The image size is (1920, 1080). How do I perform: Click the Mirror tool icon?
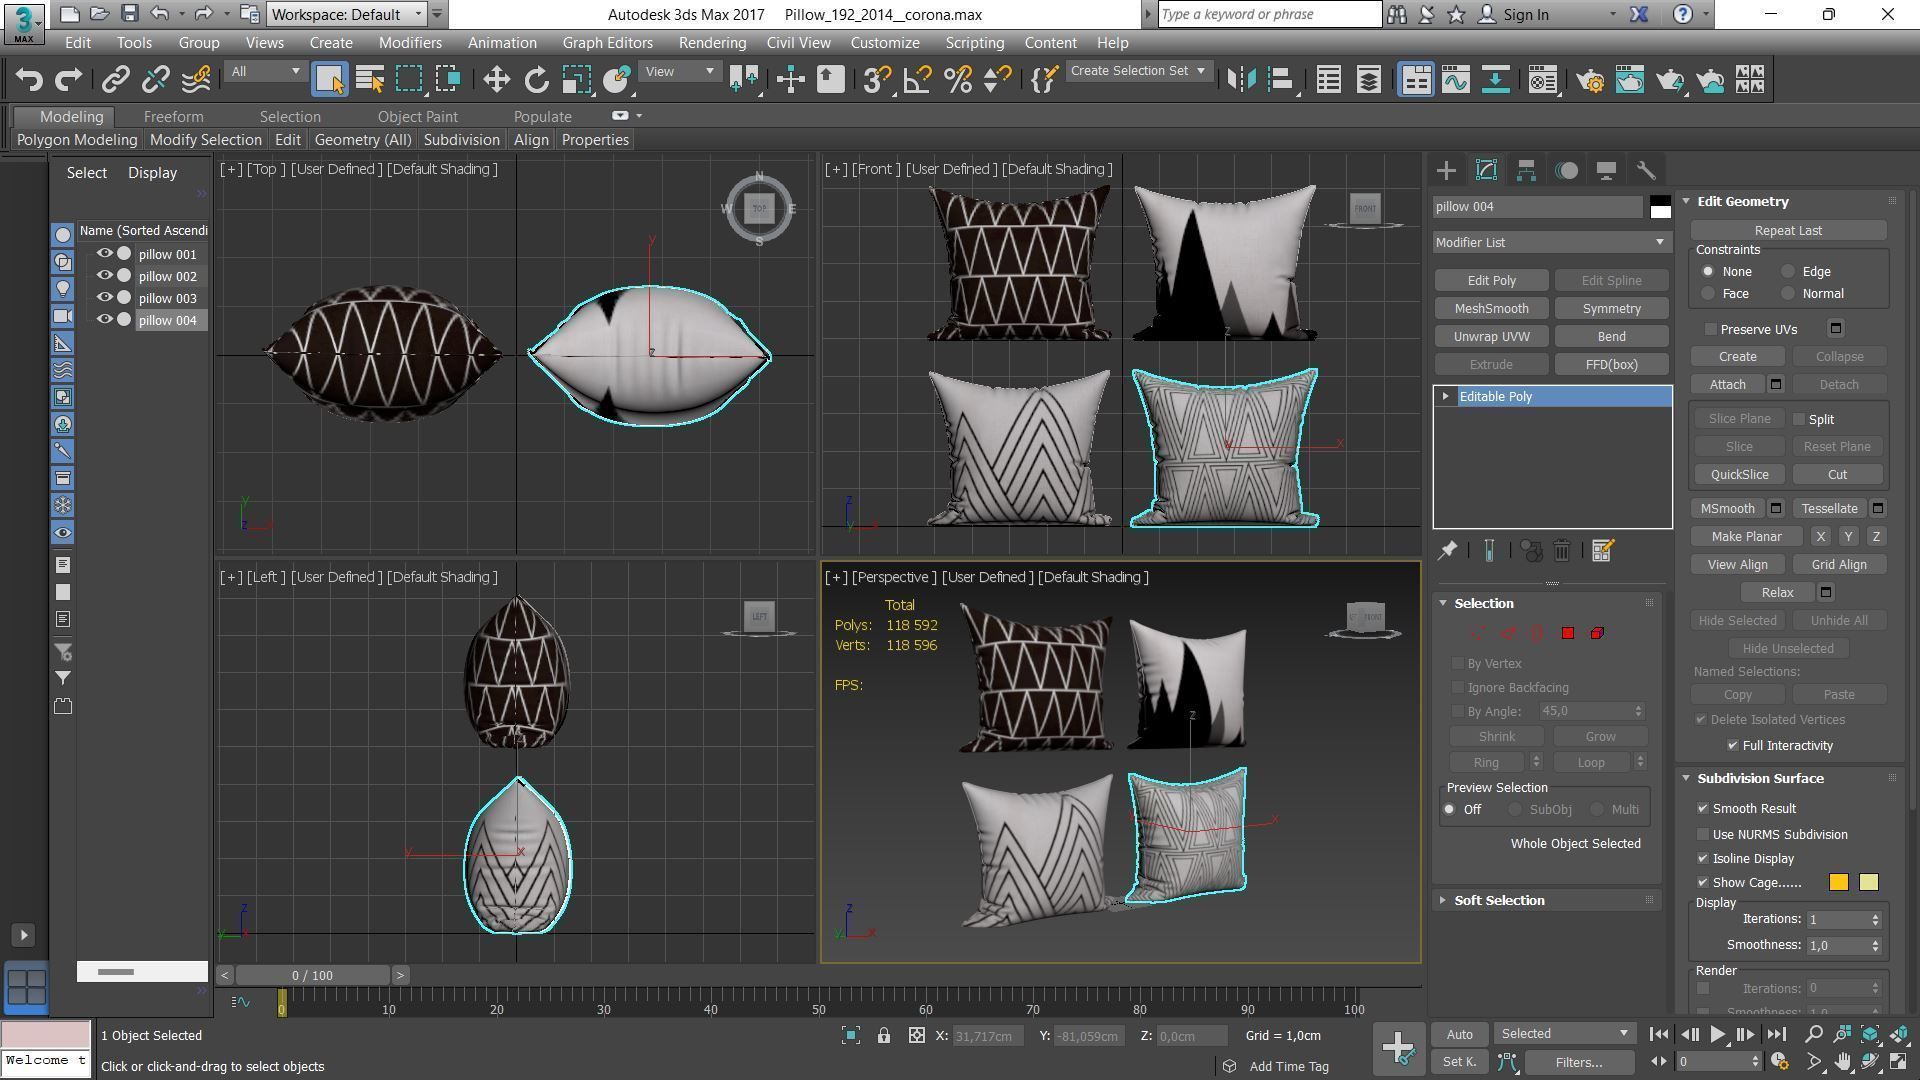(x=1241, y=79)
